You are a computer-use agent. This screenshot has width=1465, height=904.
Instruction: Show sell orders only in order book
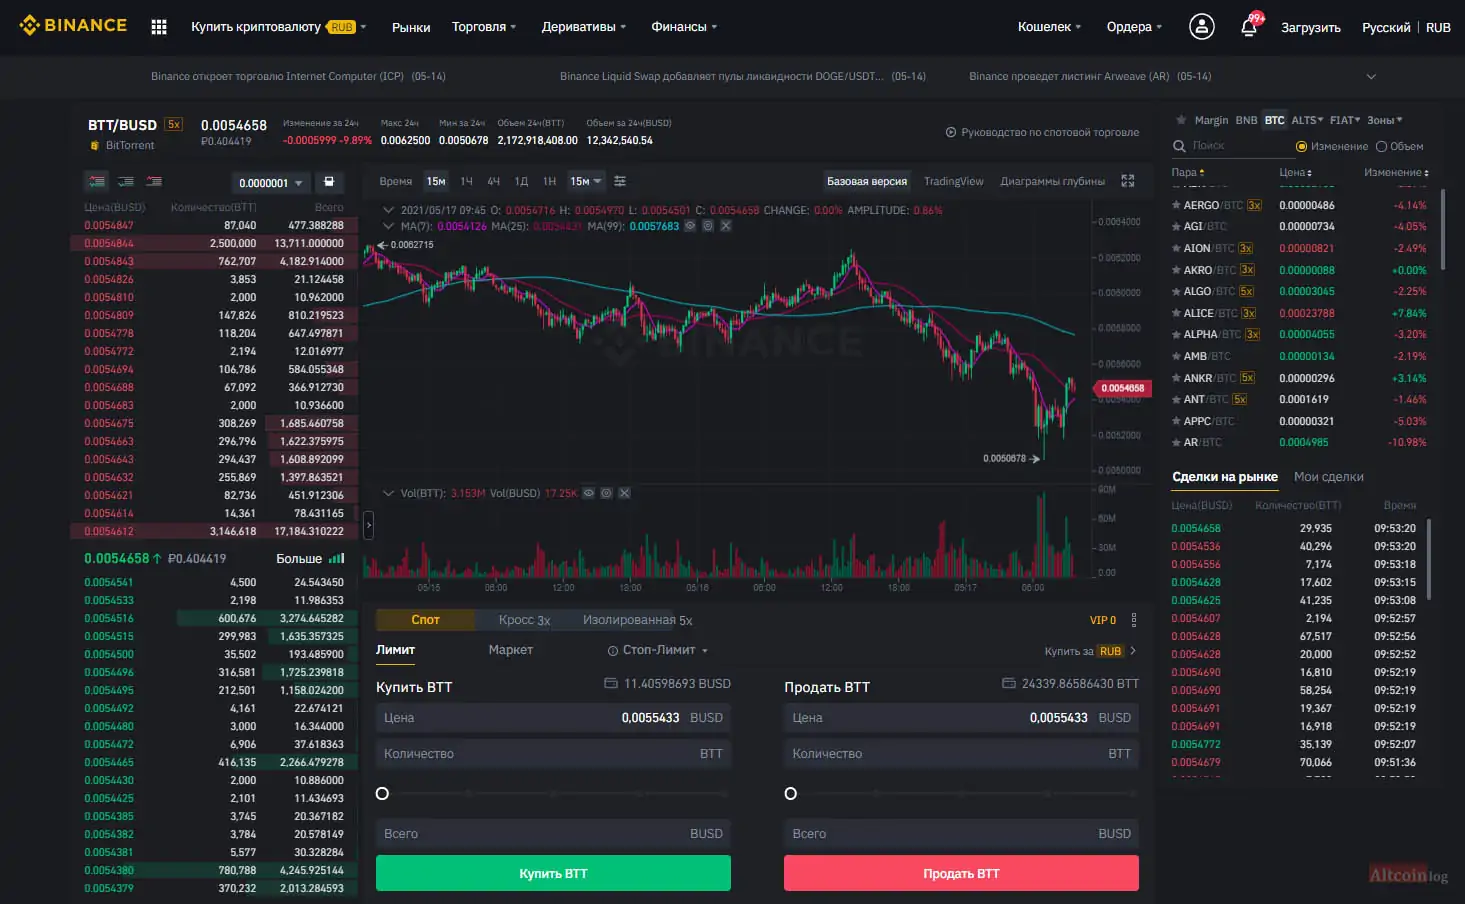click(x=154, y=182)
